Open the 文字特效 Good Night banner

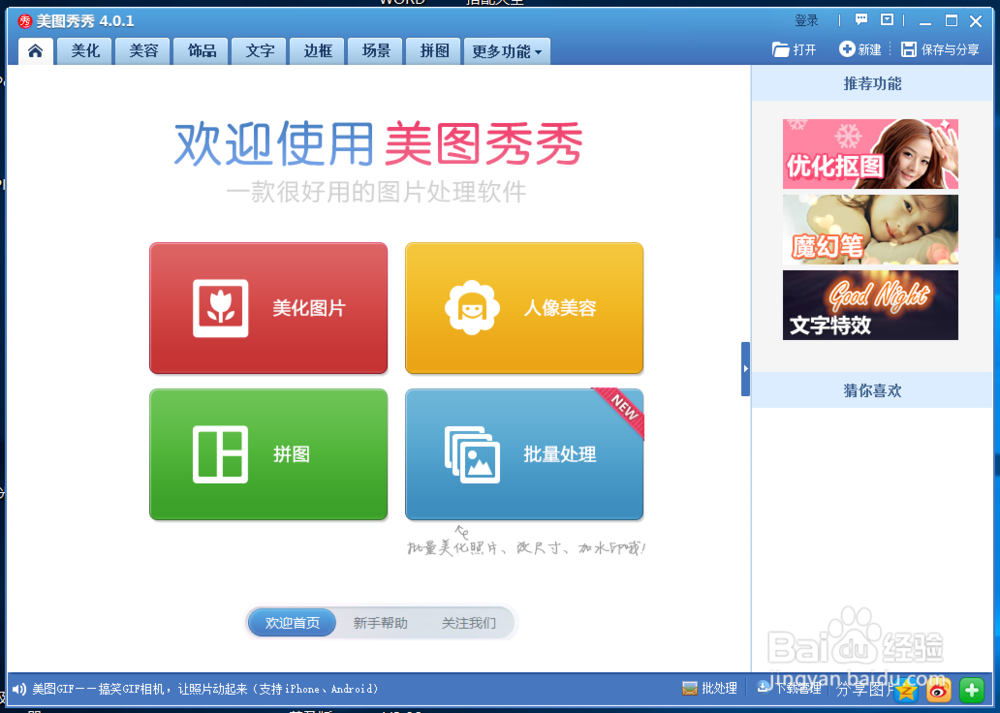871,305
